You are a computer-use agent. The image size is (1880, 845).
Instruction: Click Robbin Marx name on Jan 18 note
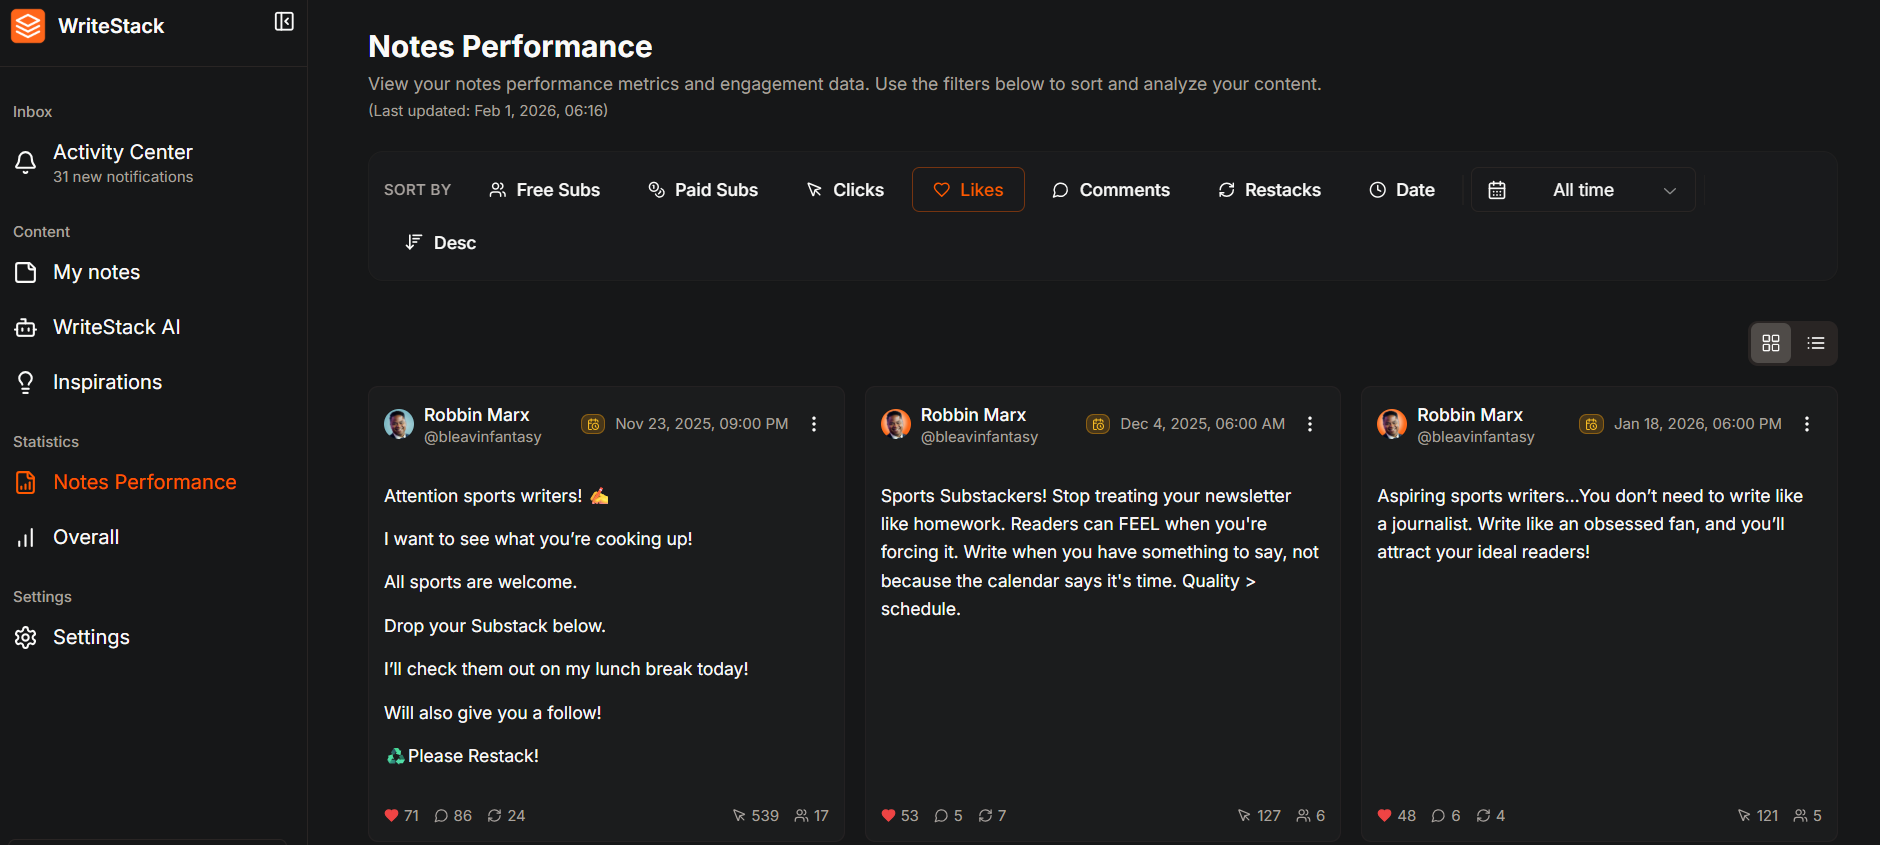tap(1470, 415)
